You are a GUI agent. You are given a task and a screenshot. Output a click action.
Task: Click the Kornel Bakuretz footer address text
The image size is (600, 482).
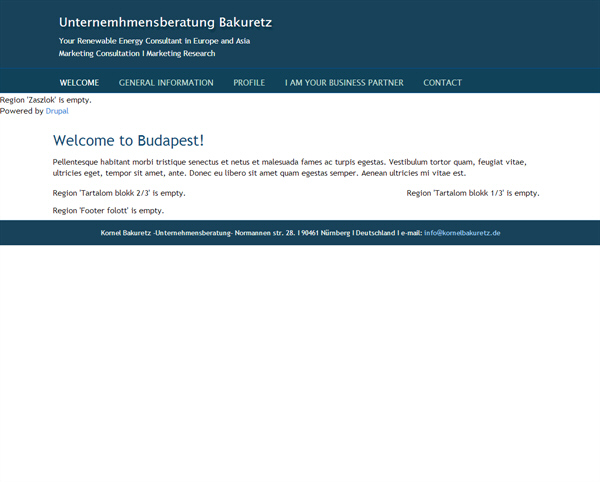(x=261, y=233)
